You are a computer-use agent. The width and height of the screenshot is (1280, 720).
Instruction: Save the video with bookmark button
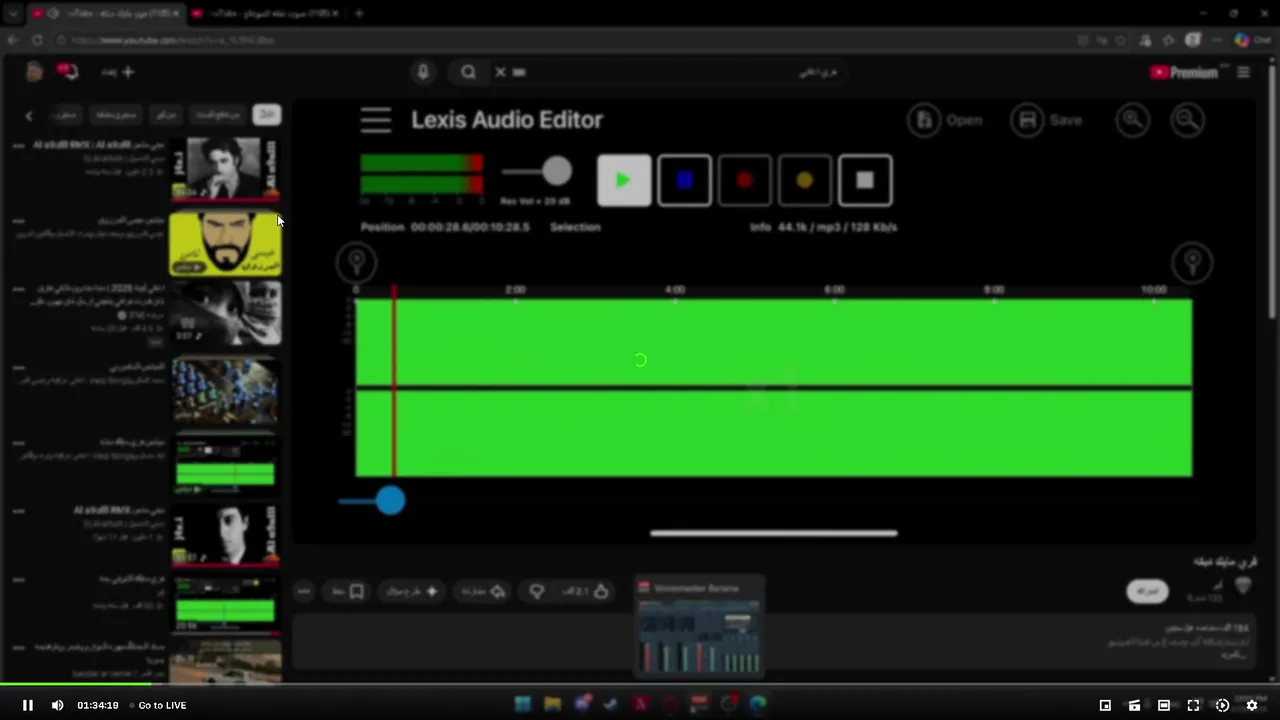[348, 592]
